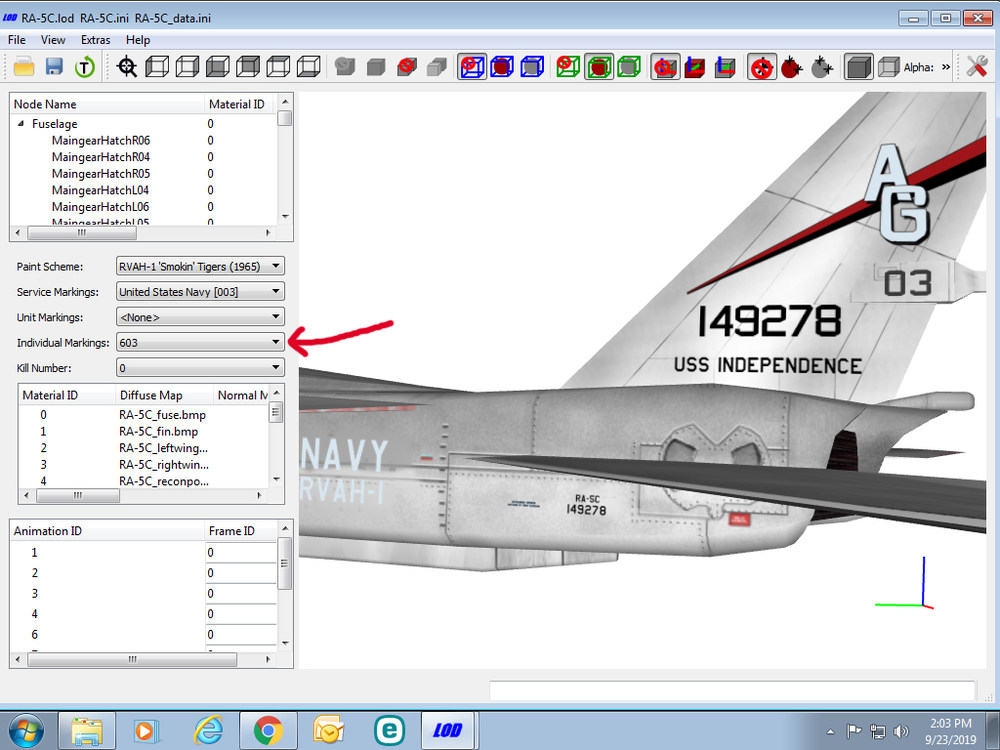Screen dimensions: 1000x750
Task: Click the toolbar overflow chevron after Alpha
Action: (x=946, y=66)
